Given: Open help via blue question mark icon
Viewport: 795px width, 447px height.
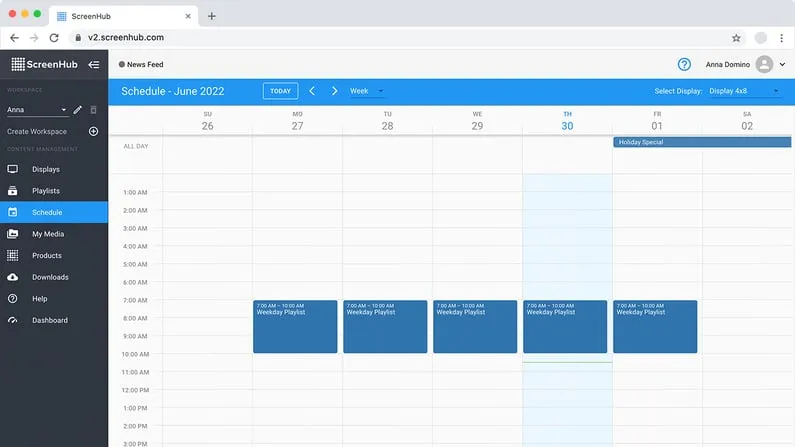Looking at the screenshot, I should (684, 64).
